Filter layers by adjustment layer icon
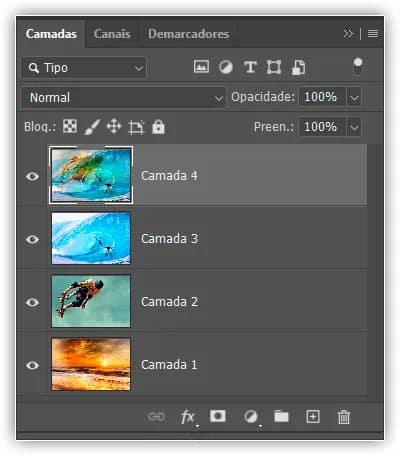The width and height of the screenshot is (400, 456). (x=226, y=67)
